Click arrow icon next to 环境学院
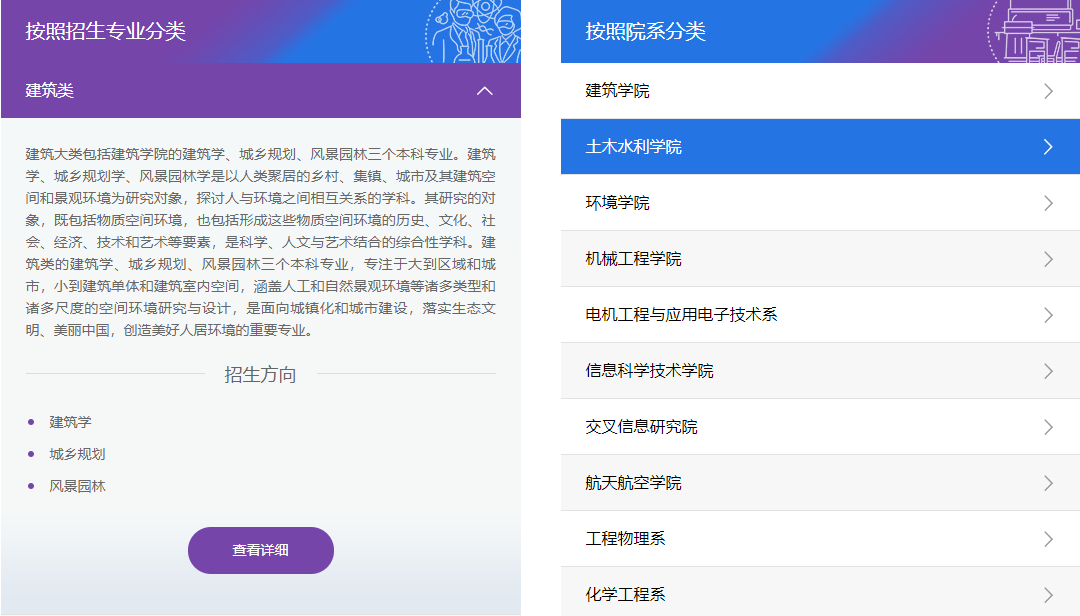The height and width of the screenshot is (616, 1080). (1048, 203)
